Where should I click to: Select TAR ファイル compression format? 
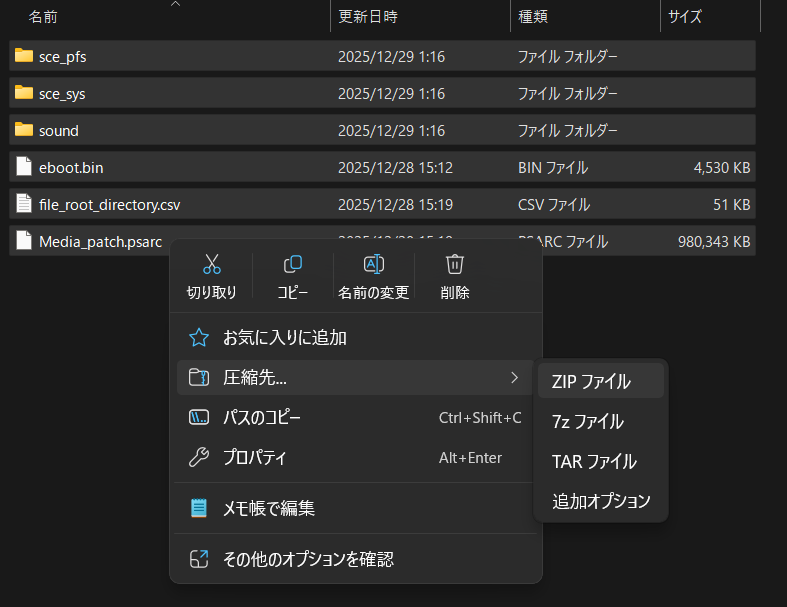(x=594, y=462)
